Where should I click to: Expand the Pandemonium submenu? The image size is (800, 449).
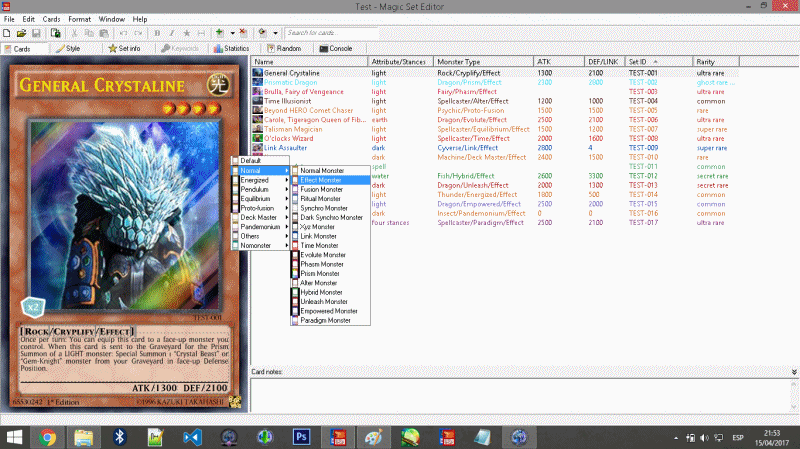(x=260, y=227)
